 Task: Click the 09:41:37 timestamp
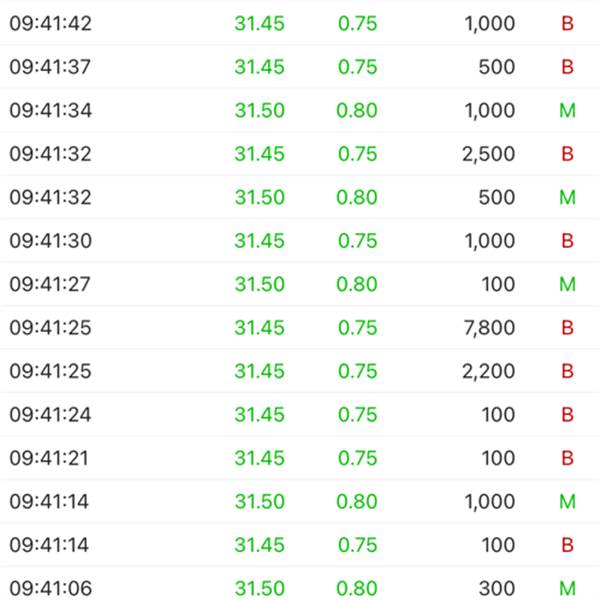click(x=50, y=67)
